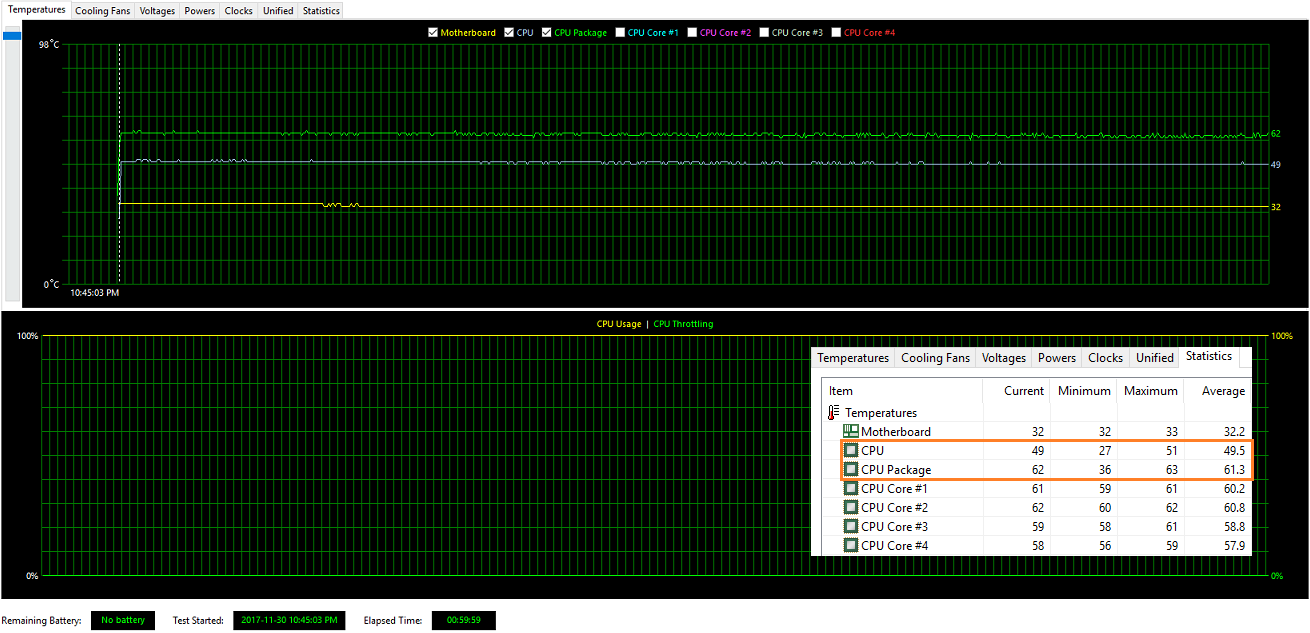Click the CPU Core #2 row icon
1310x633 pixels.
click(851, 508)
